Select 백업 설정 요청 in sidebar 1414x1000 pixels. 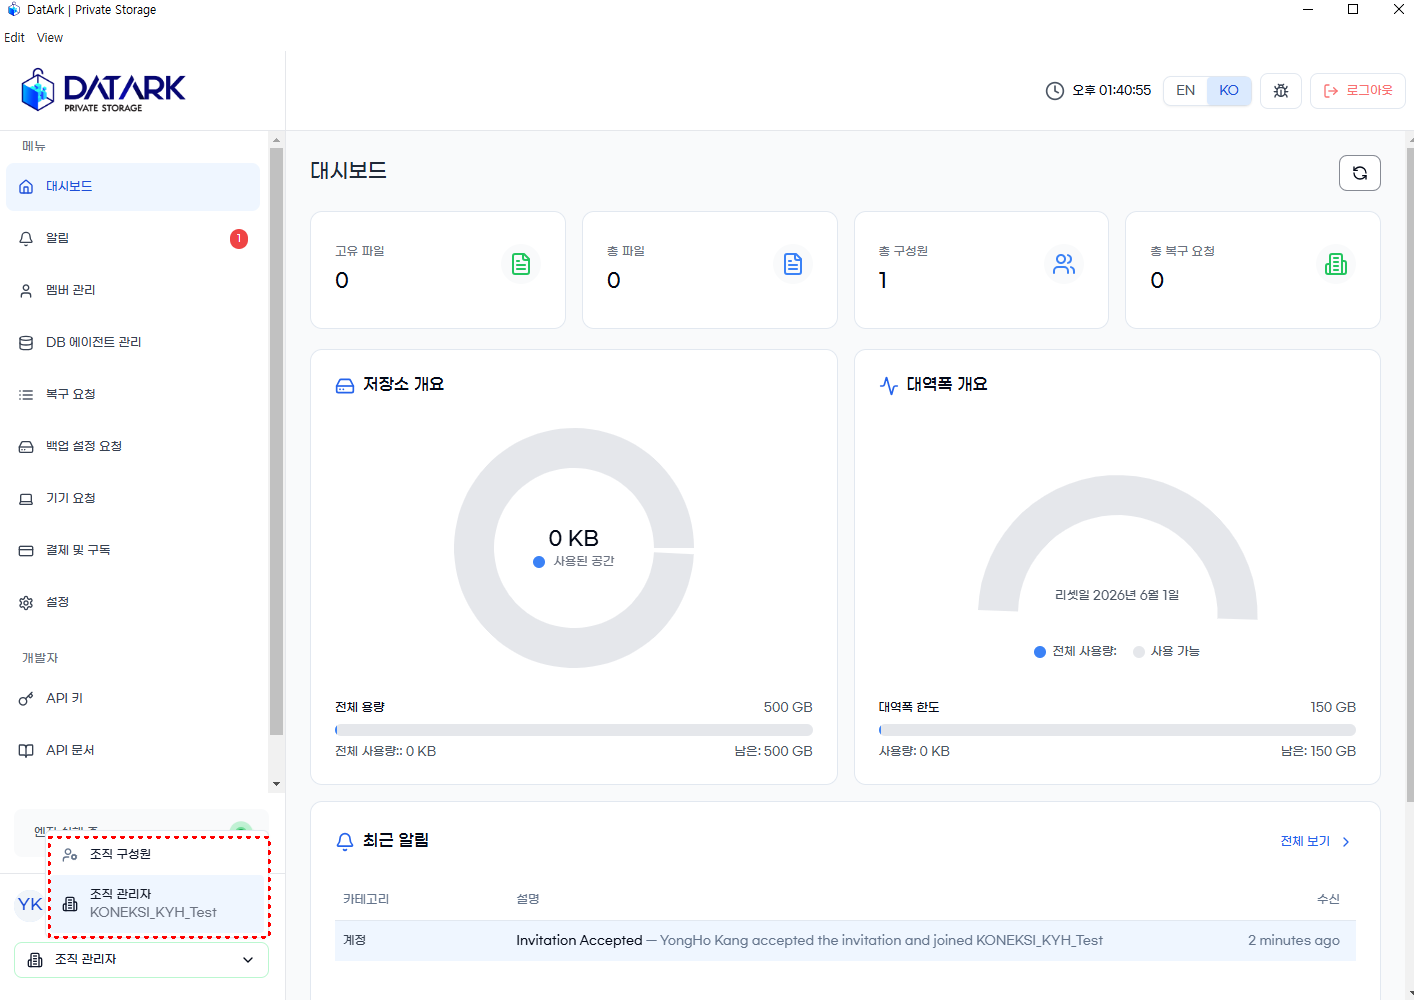pos(133,447)
